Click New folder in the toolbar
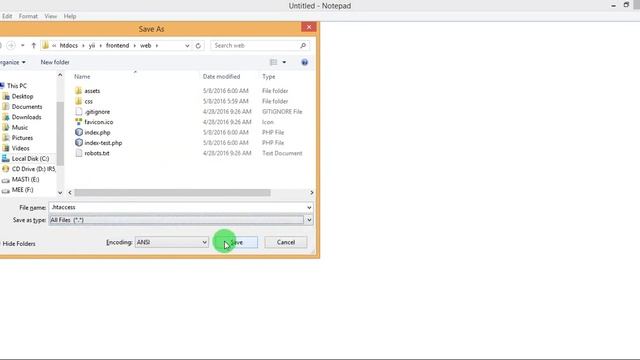 (55, 62)
